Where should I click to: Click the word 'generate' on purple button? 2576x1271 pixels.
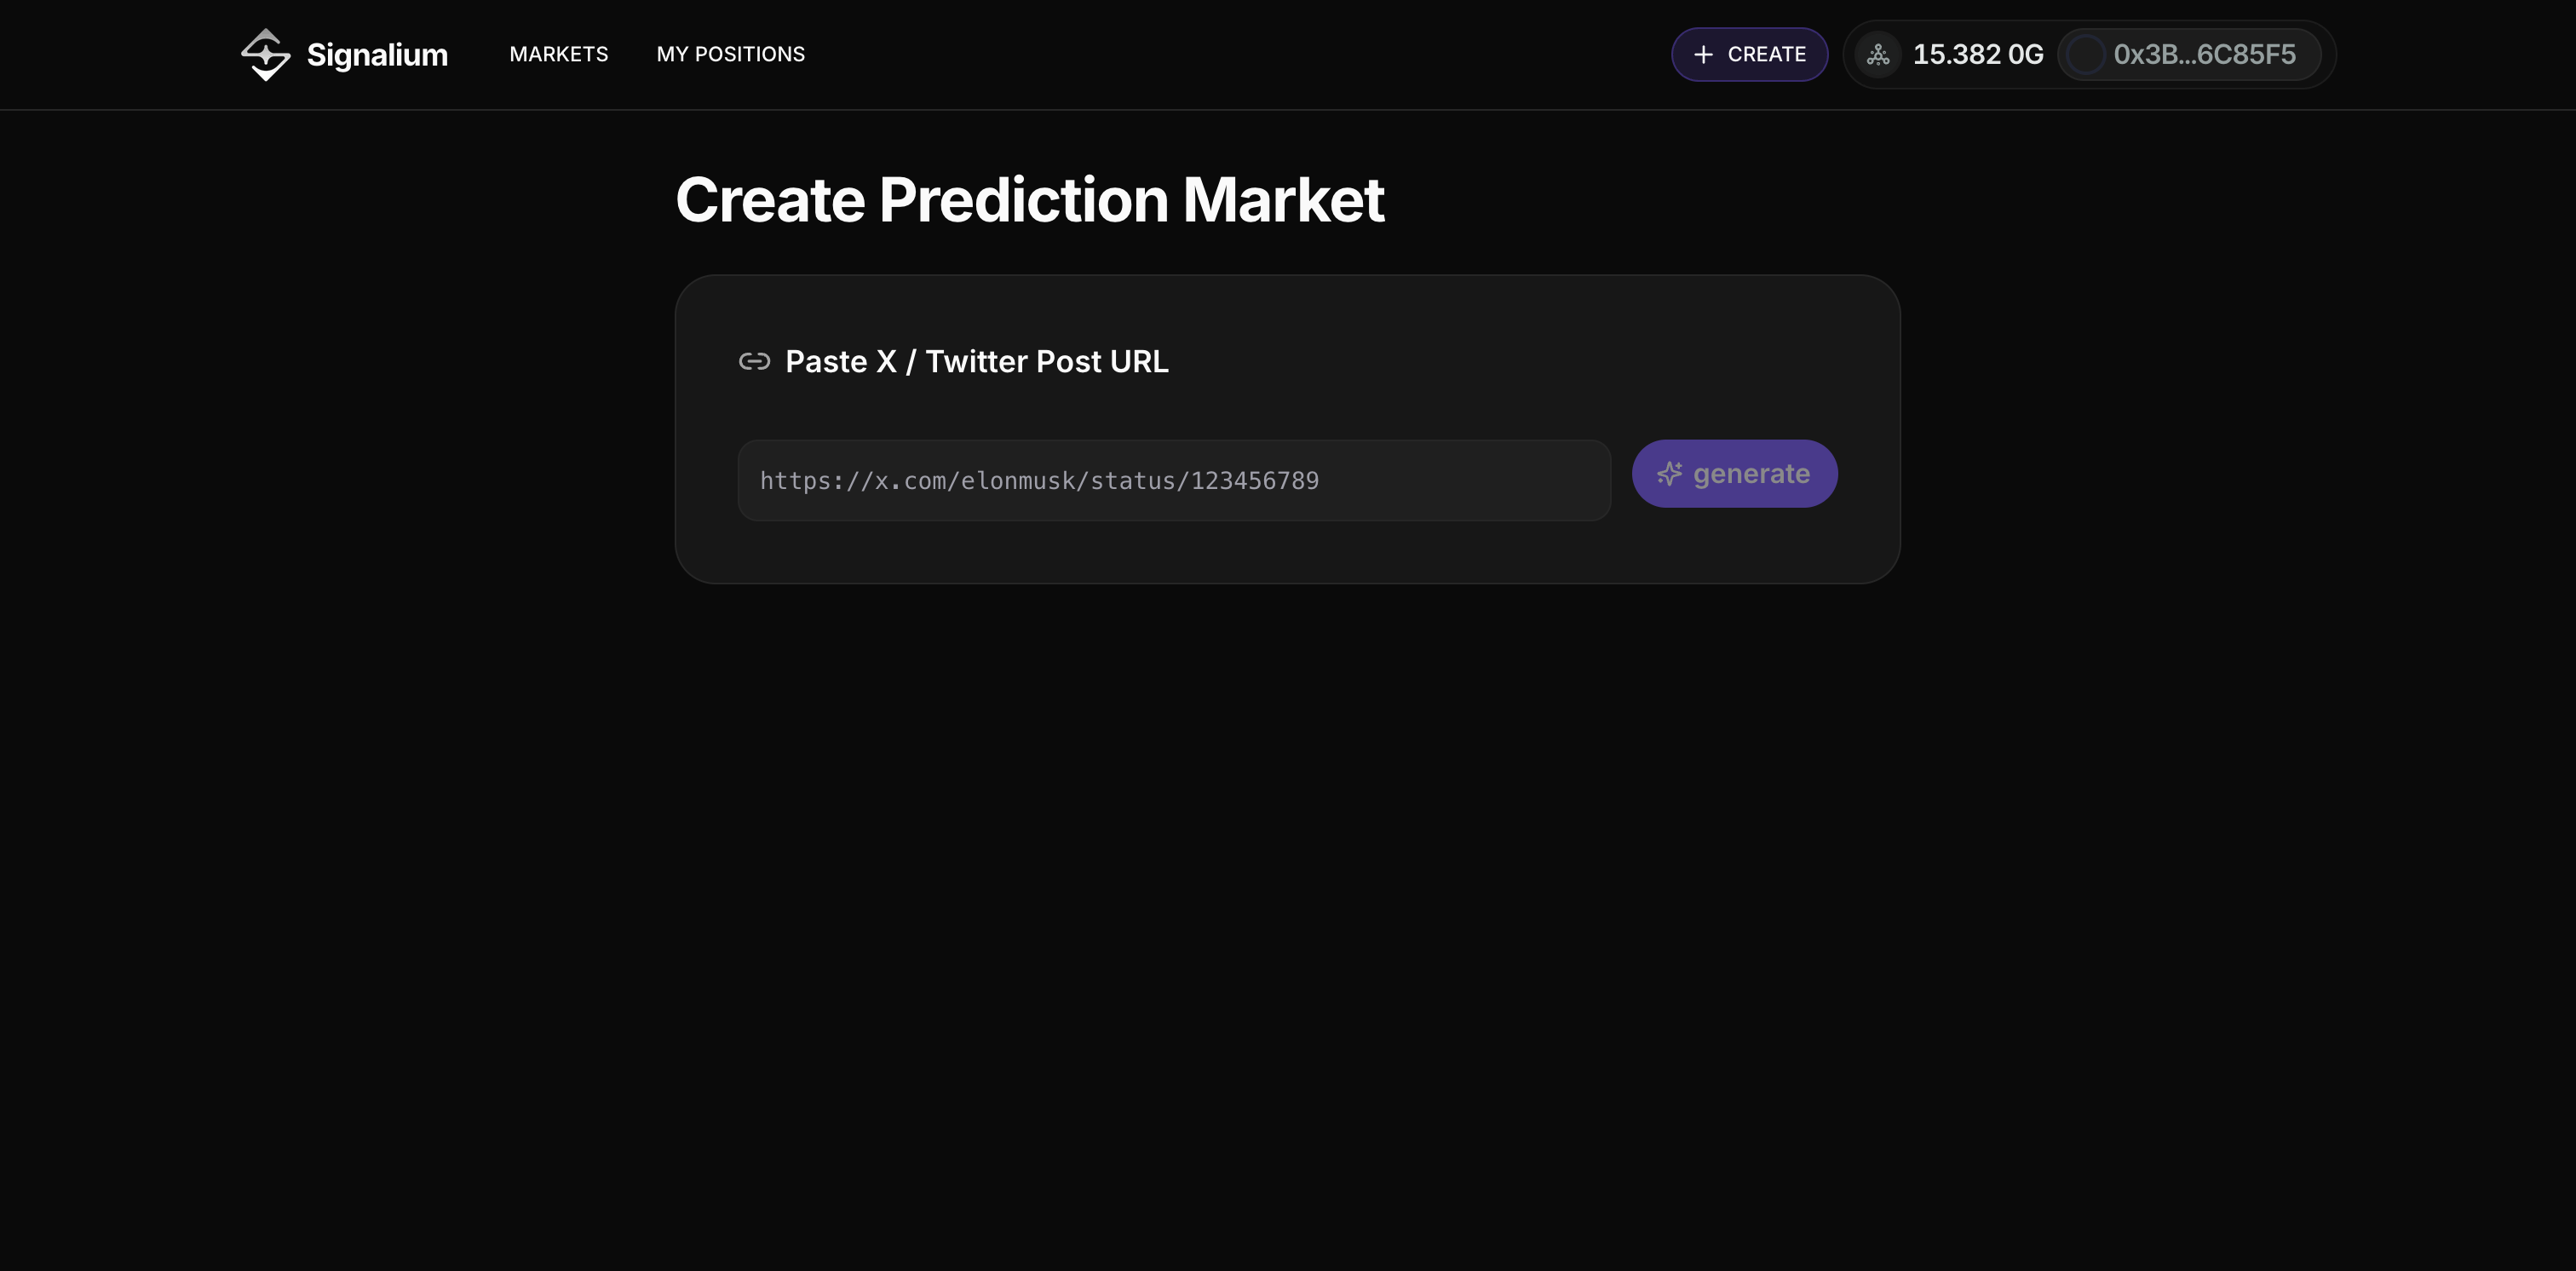point(1751,474)
